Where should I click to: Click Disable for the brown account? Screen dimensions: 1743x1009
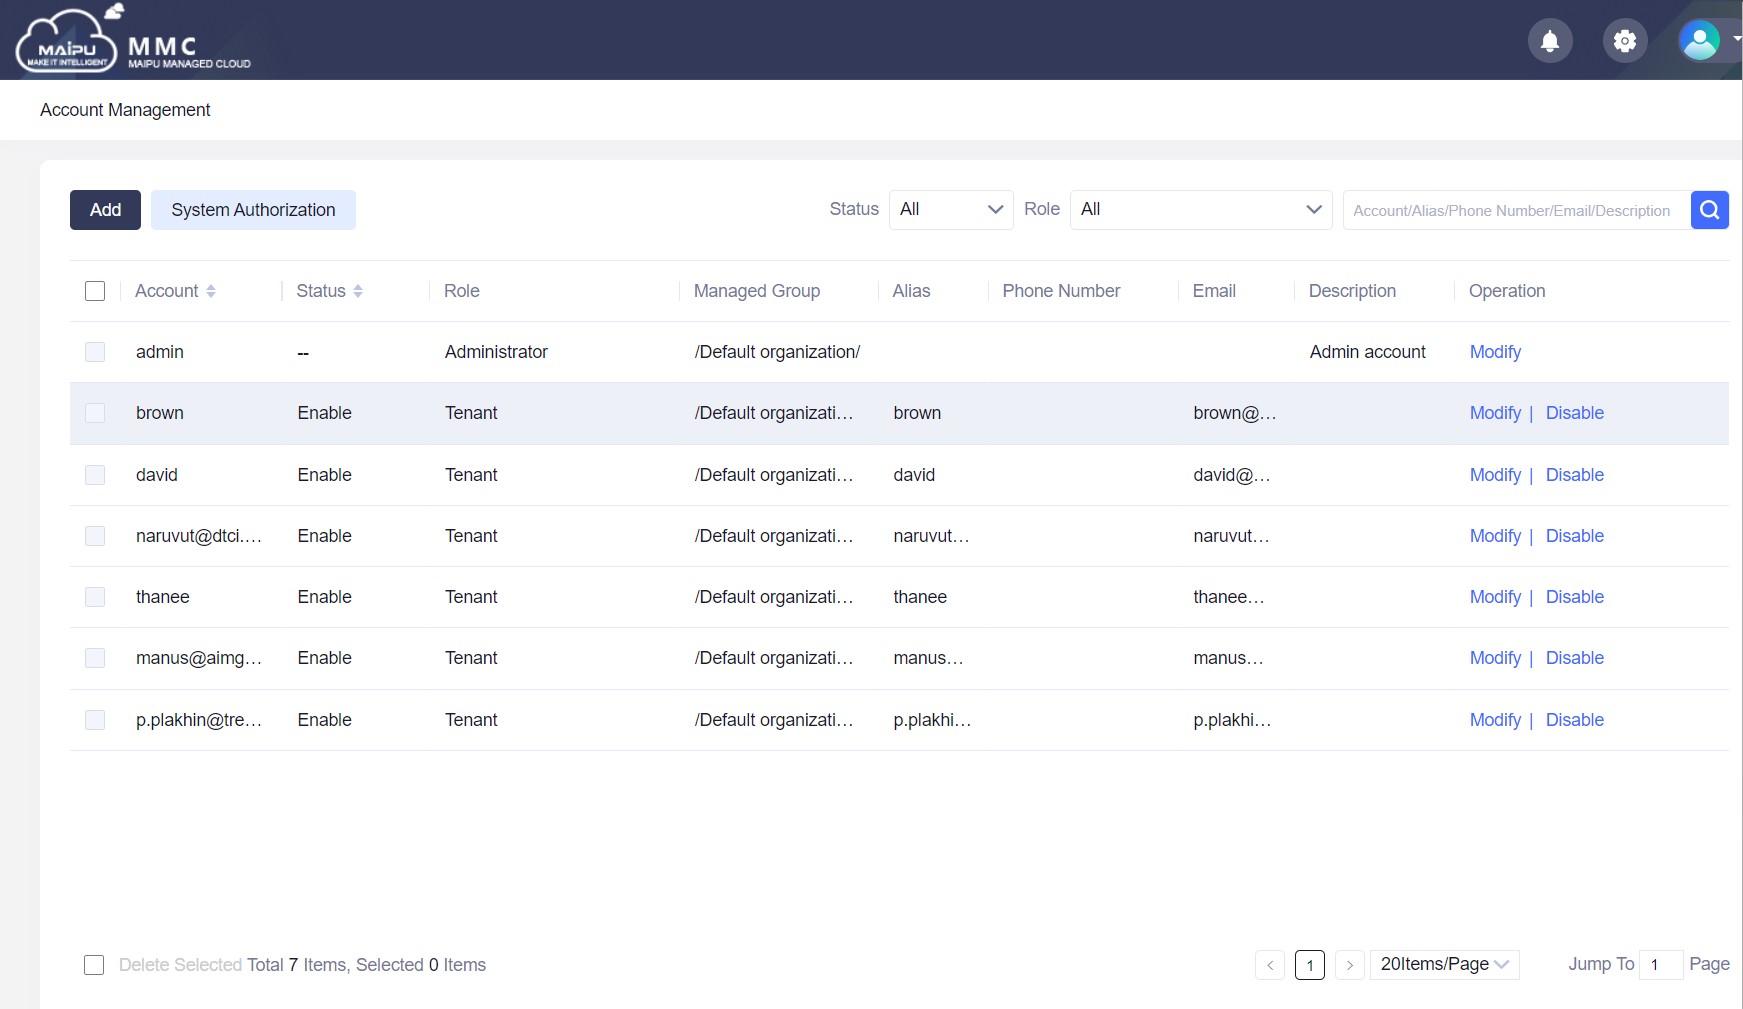tap(1575, 413)
